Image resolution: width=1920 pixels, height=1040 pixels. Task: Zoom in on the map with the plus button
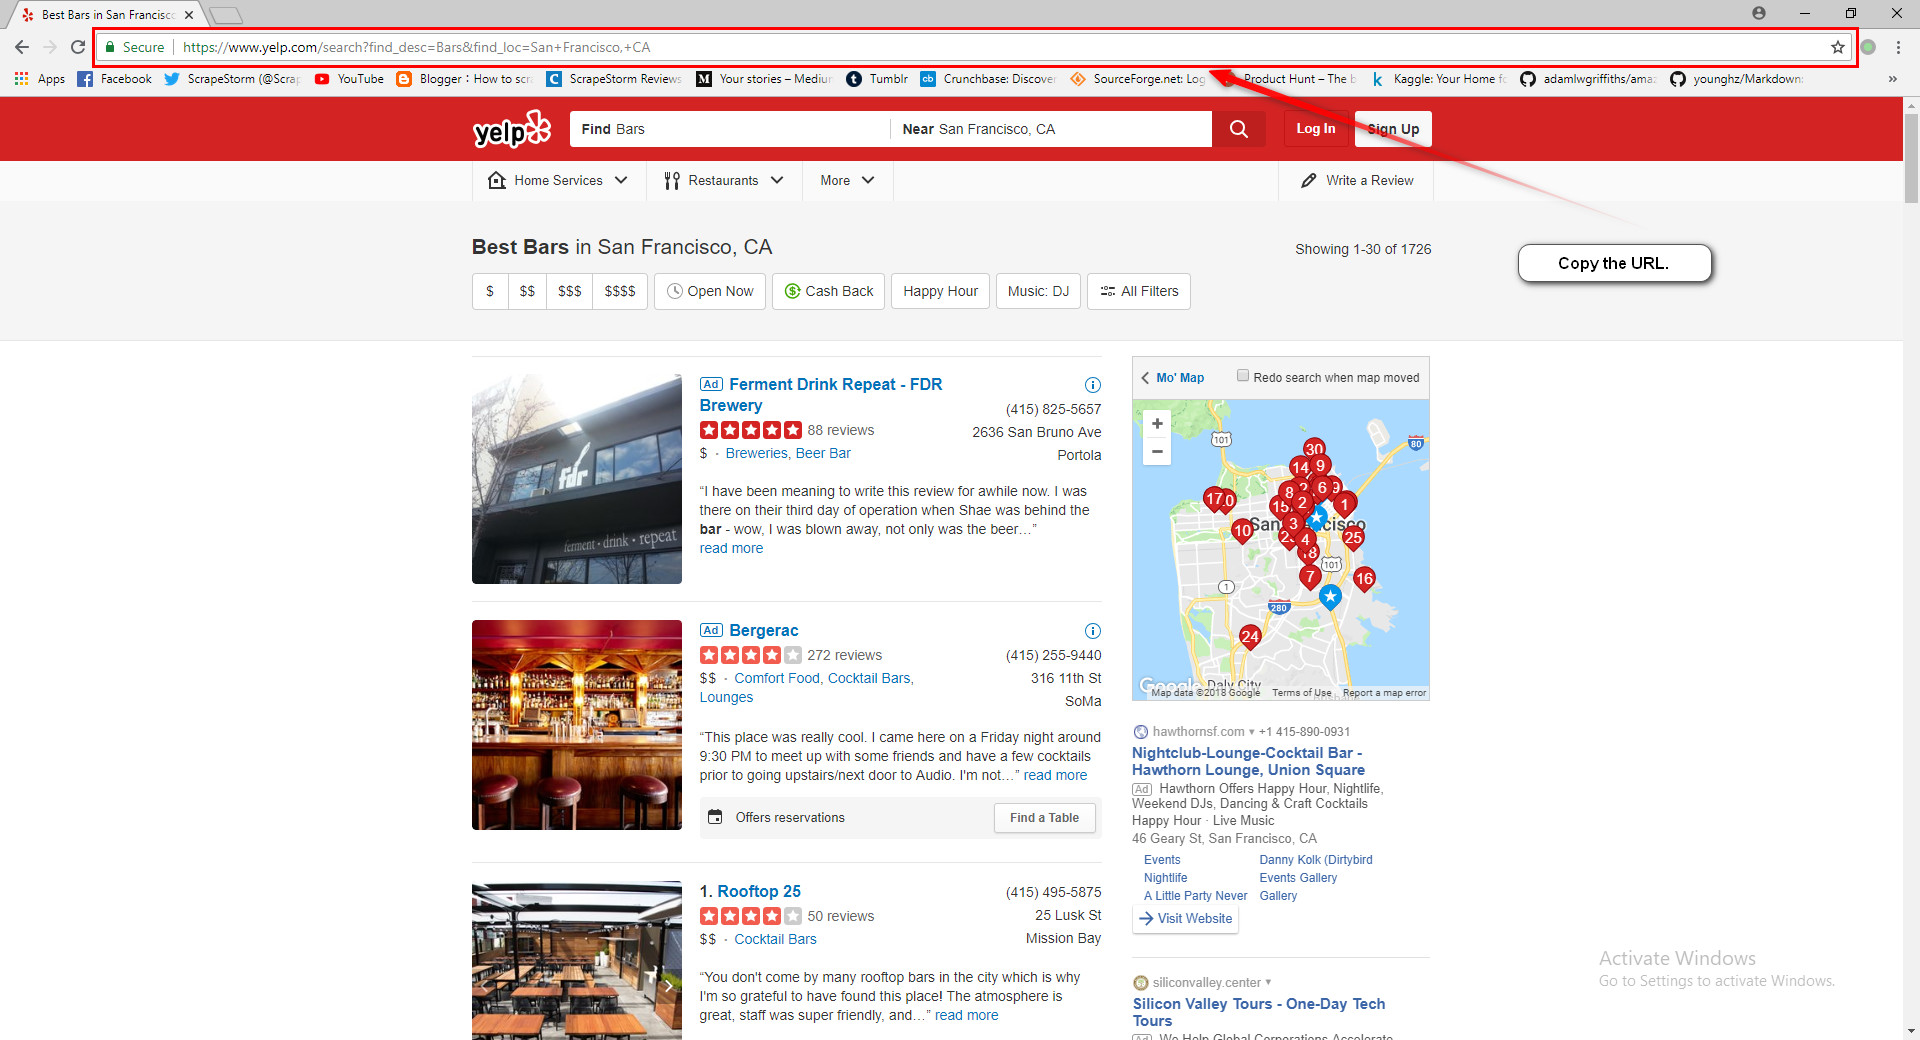point(1157,424)
